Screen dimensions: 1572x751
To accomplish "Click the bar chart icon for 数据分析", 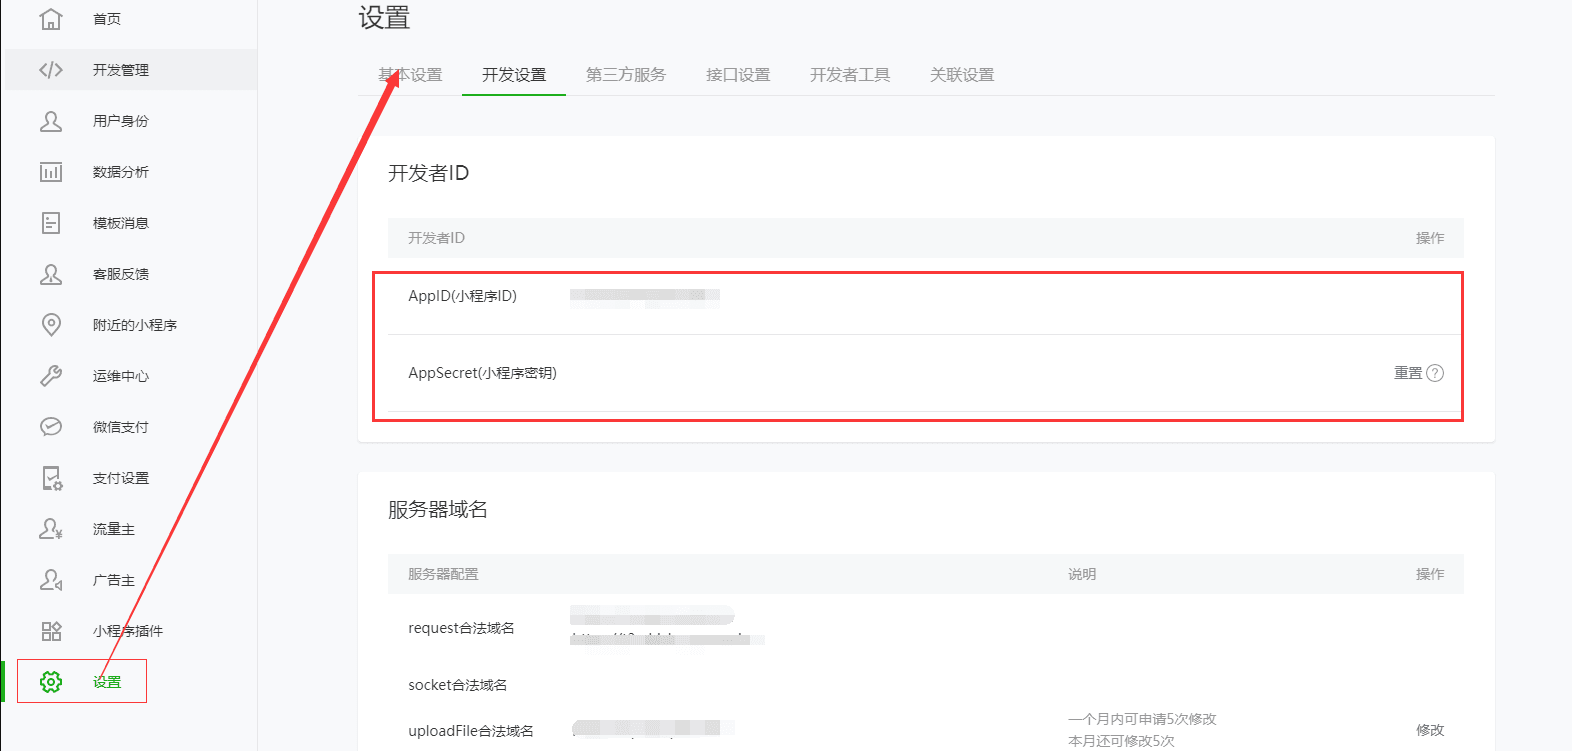I will (51, 172).
